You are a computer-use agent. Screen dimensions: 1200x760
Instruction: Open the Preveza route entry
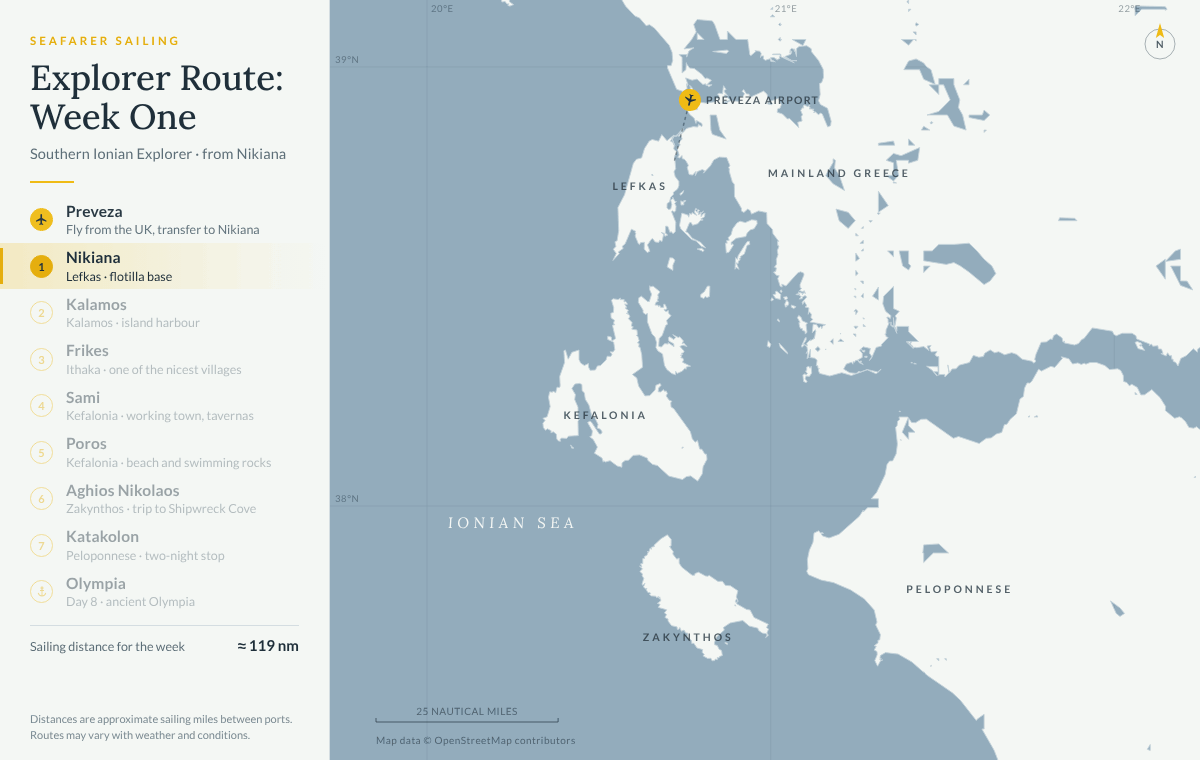pos(164,220)
